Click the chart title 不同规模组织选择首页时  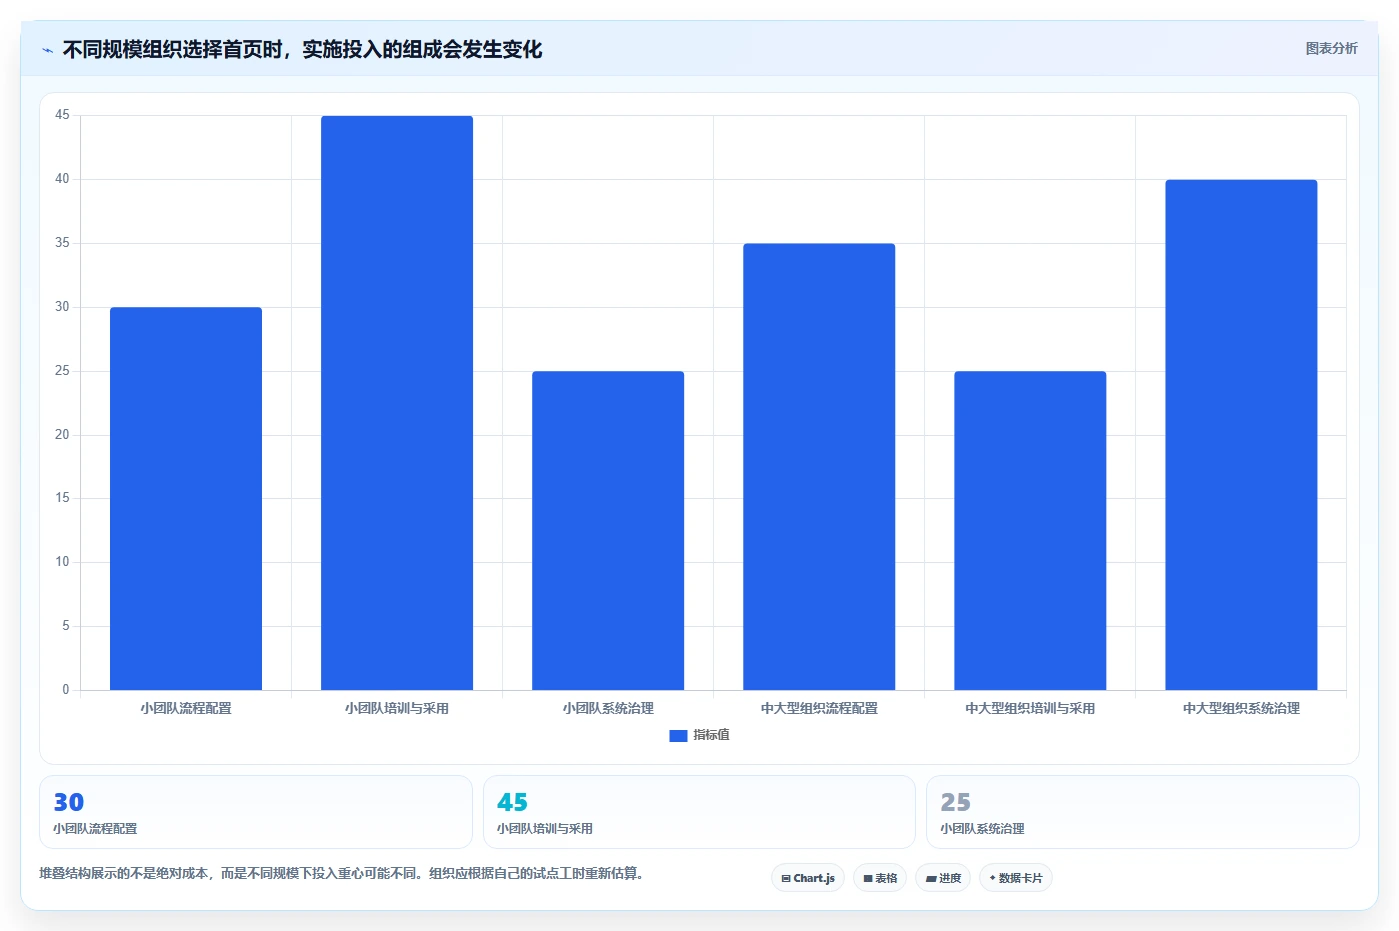click(302, 49)
